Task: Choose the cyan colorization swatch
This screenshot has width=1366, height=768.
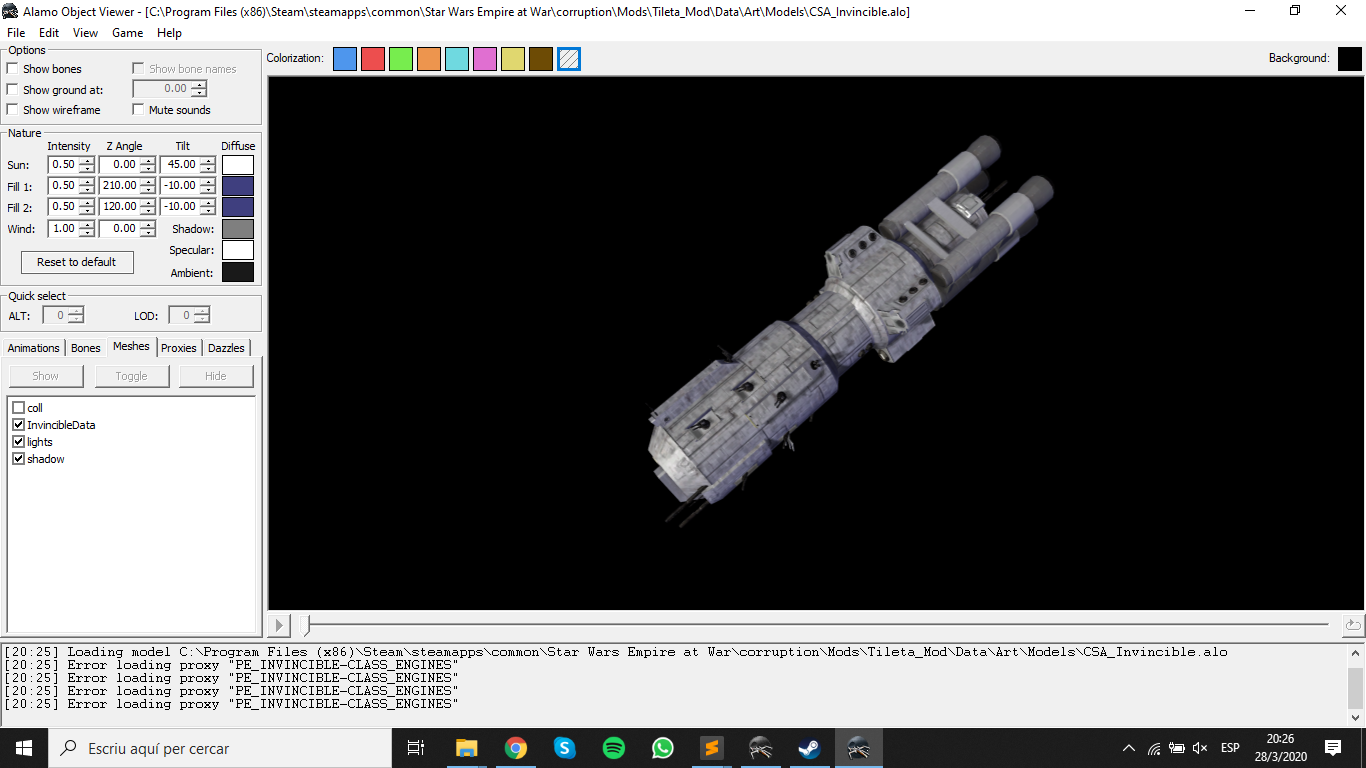Action: click(x=457, y=59)
